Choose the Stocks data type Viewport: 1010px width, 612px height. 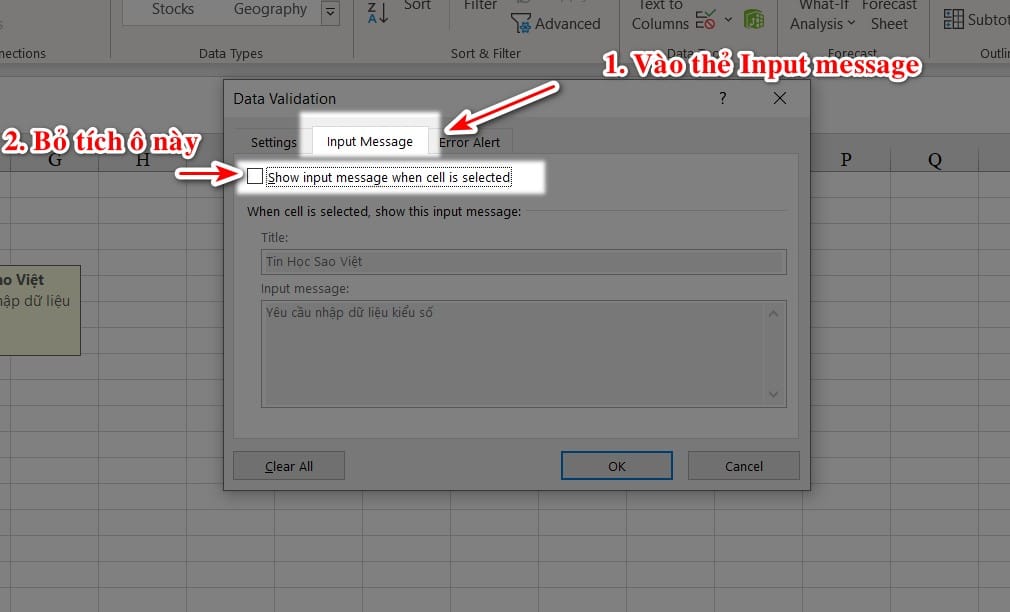tap(173, 9)
